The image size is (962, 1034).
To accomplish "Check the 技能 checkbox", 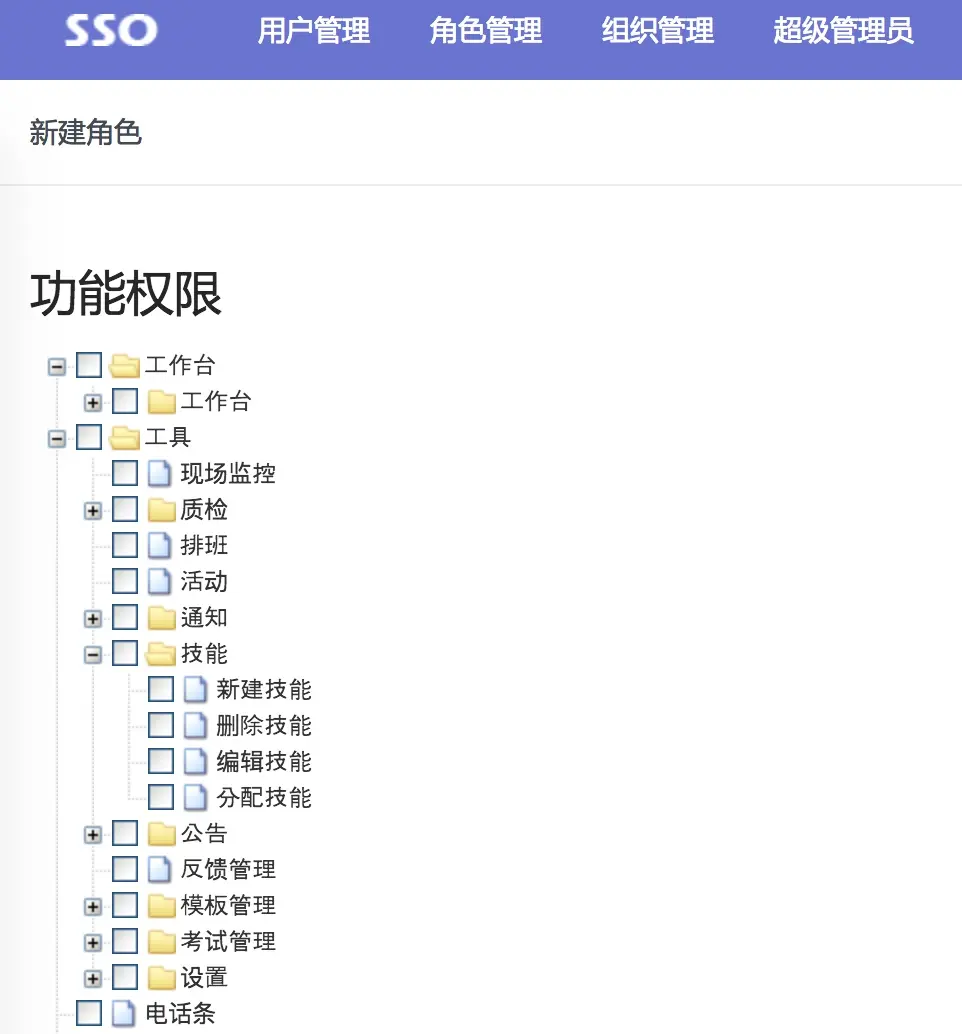I will pyautogui.click(x=125, y=653).
